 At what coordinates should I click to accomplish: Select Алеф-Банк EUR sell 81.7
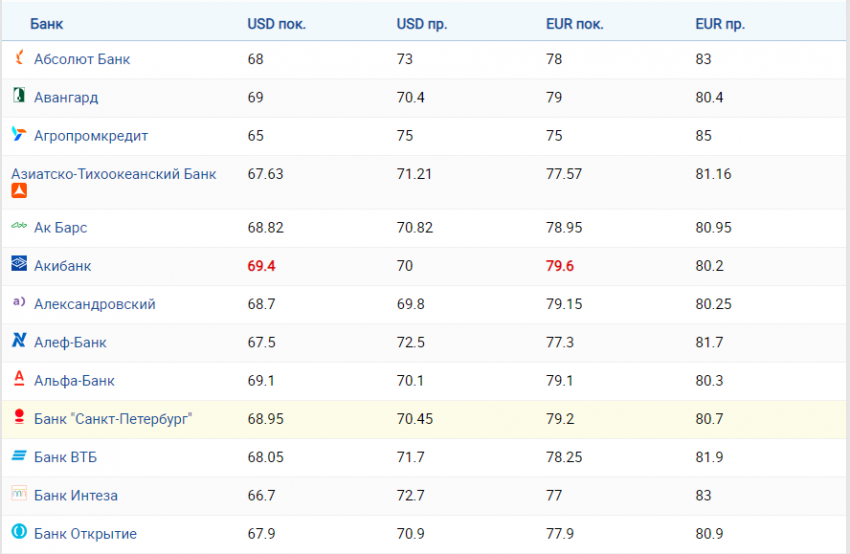click(710, 343)
